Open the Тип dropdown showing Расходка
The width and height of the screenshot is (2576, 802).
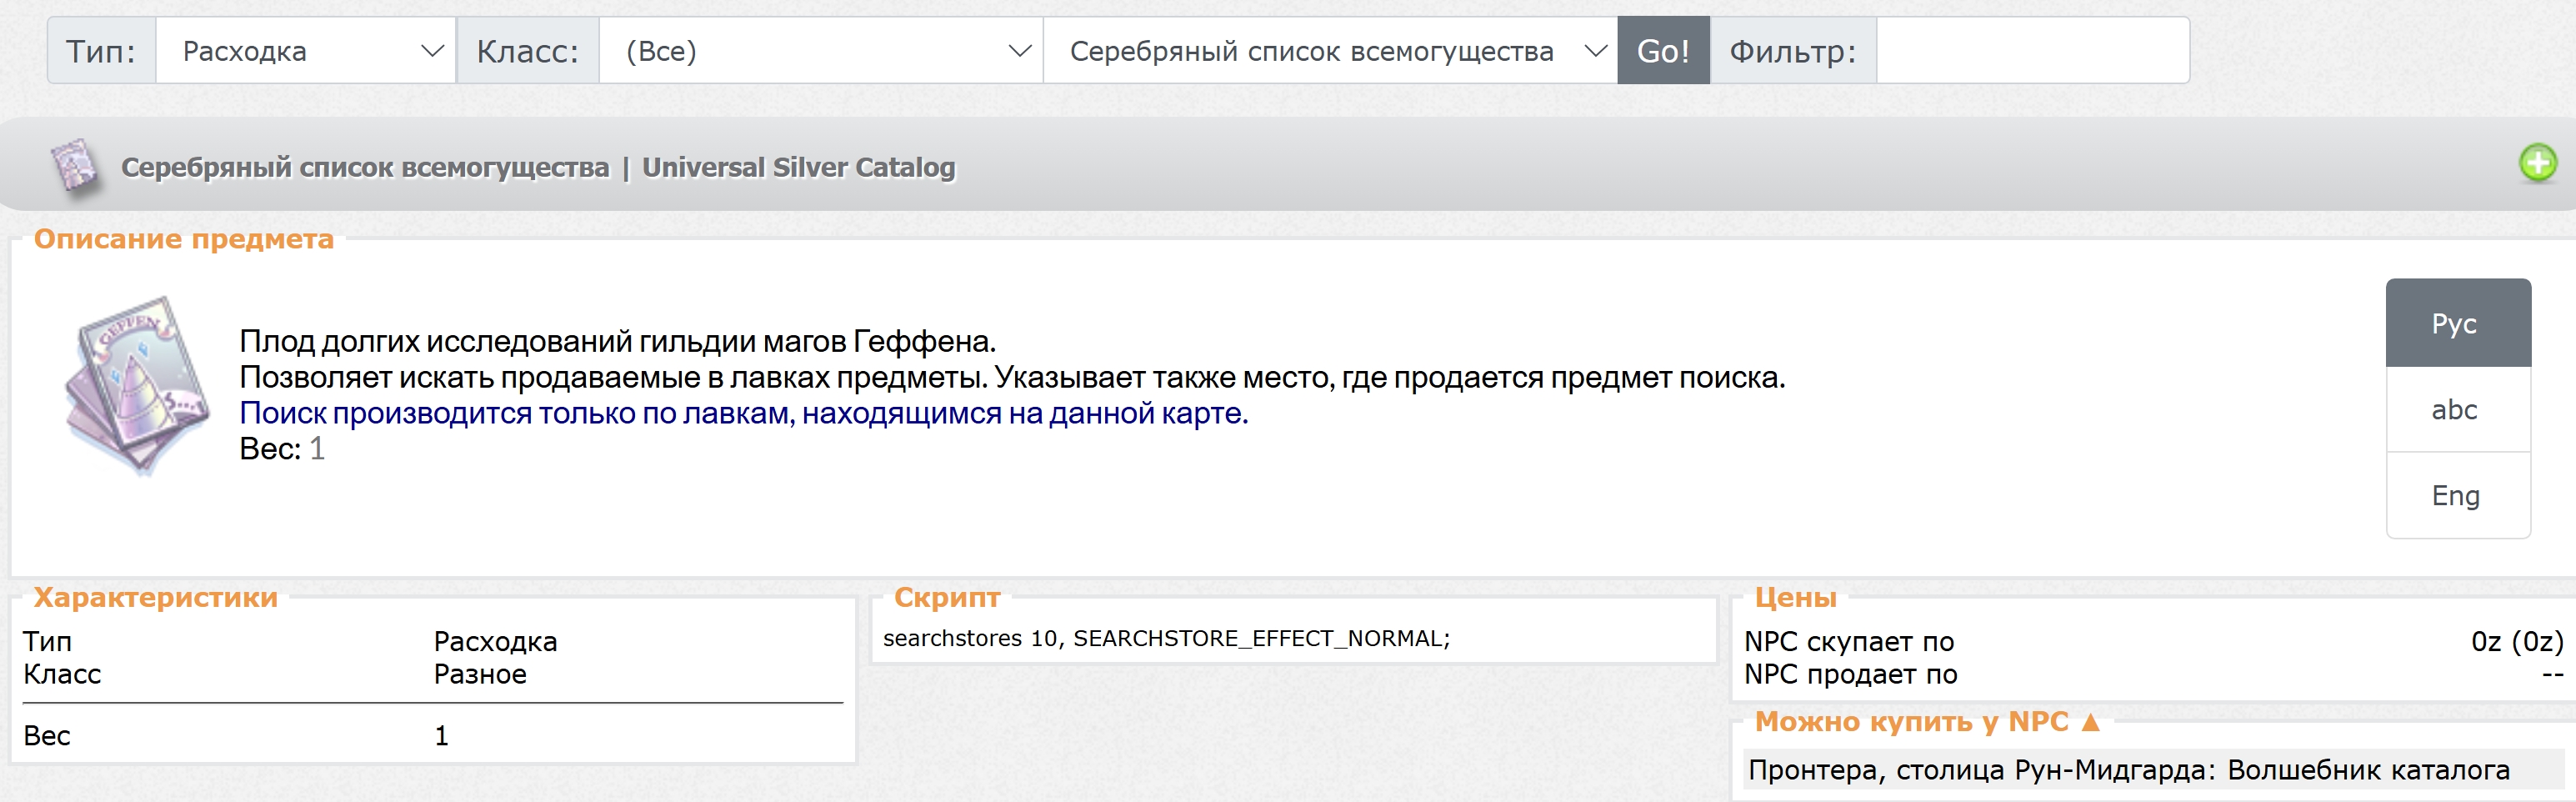tap(306, 51)
